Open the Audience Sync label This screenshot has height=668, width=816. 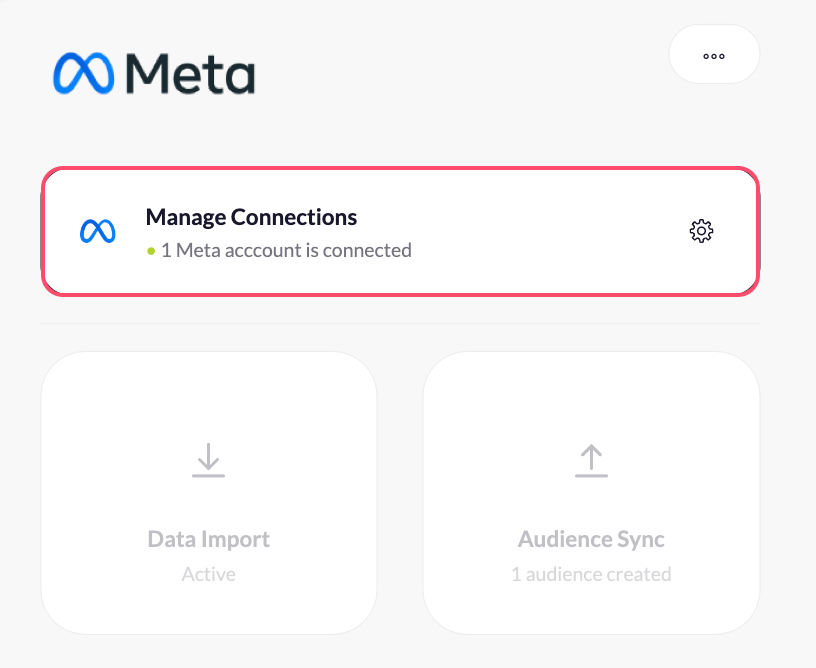click(591, 539)
